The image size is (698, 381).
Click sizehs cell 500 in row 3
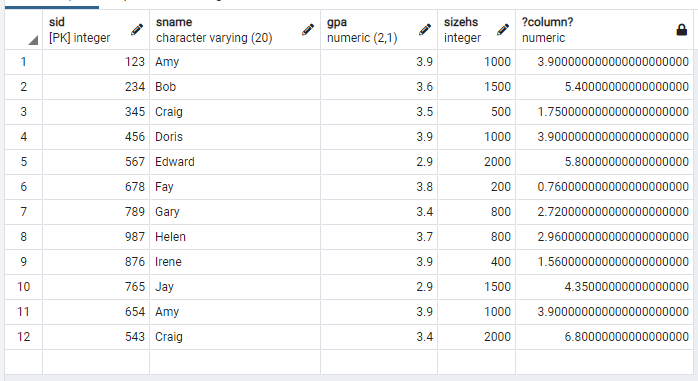pos(477,112)
